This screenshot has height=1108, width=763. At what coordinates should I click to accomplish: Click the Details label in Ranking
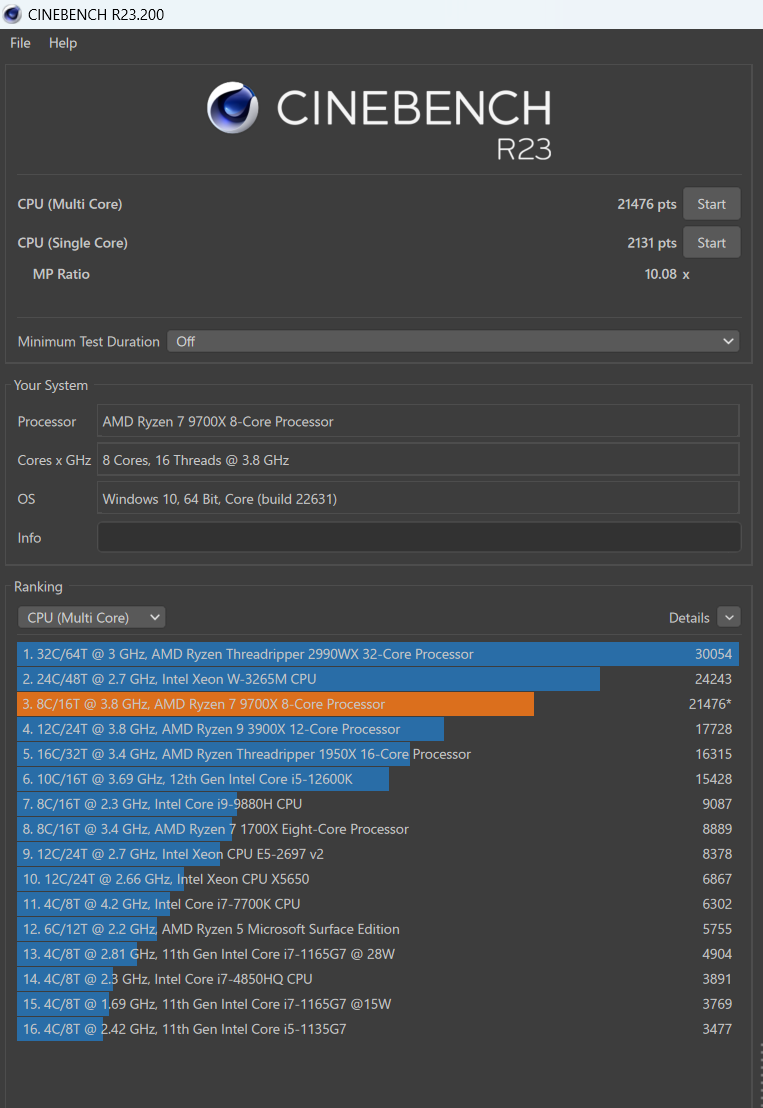pos(689,618)
